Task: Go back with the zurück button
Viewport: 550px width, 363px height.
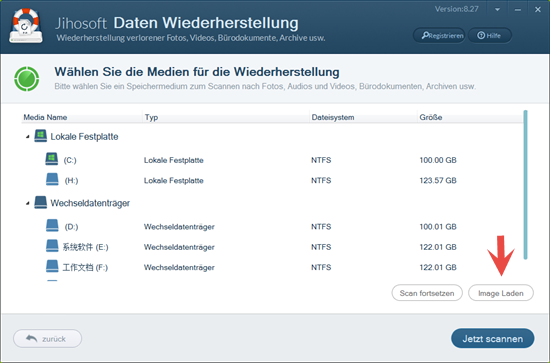Action: [47, 338]
